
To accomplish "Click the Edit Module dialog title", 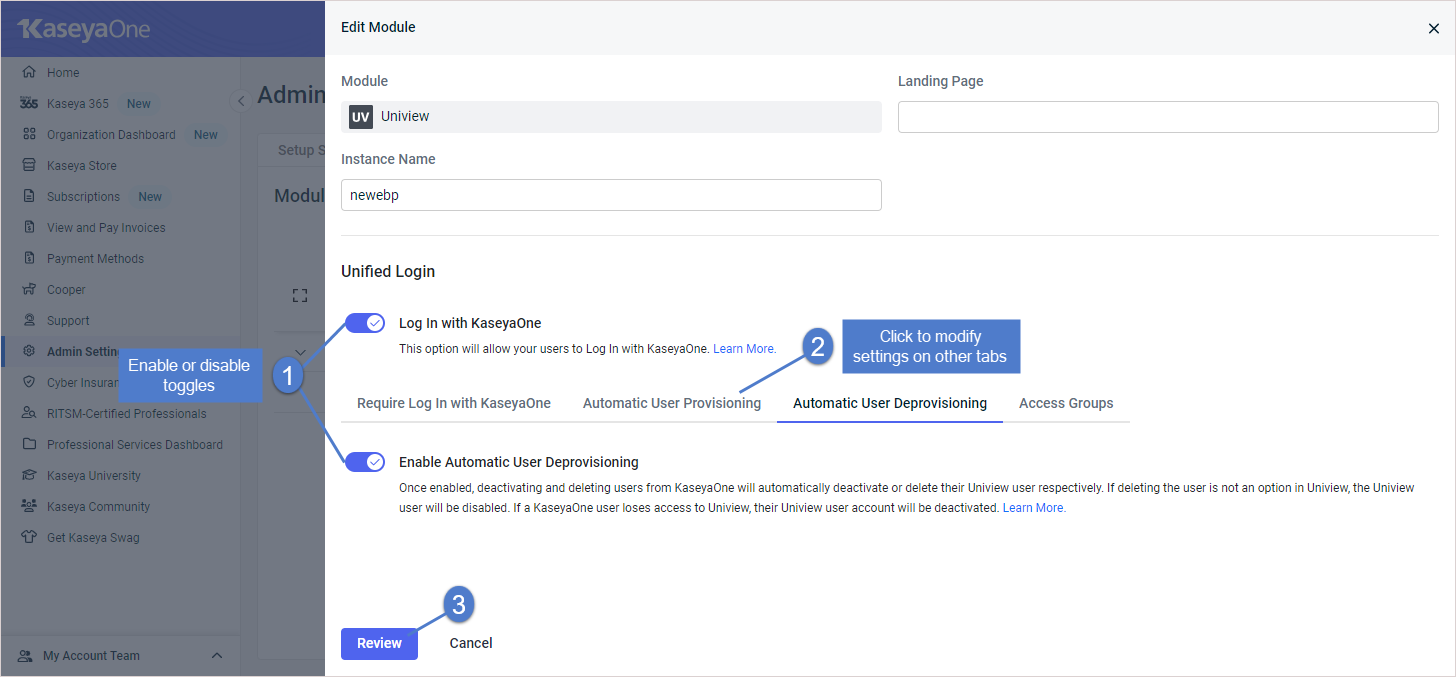I will click(x=378, y=27).
